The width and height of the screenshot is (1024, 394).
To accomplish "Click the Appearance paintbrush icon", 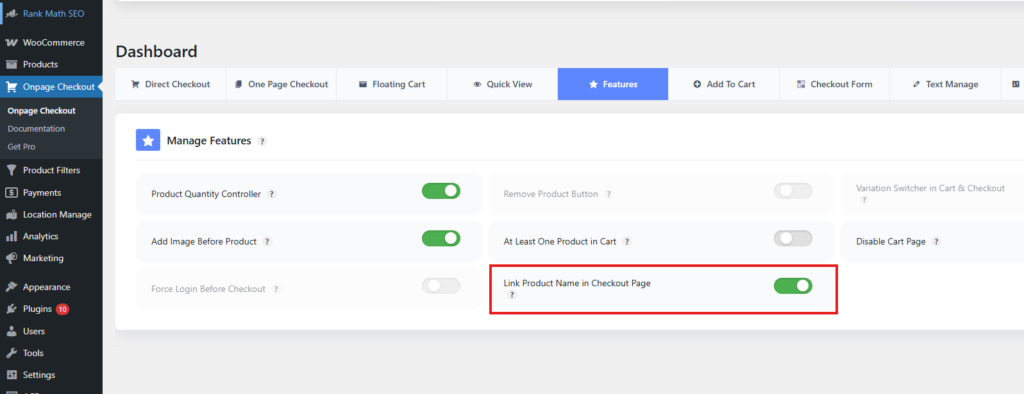I will coord(11,287).
